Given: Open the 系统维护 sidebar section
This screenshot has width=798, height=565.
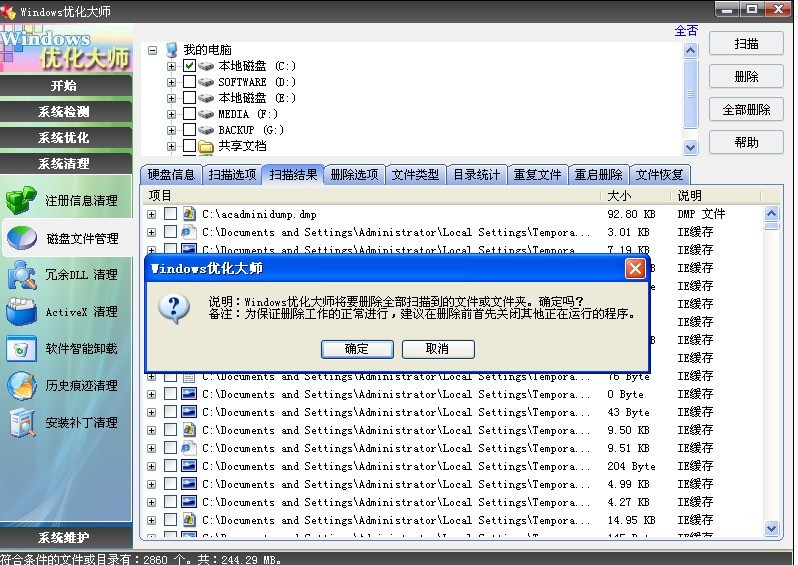Looking at the screenshot, I should 64,537.
